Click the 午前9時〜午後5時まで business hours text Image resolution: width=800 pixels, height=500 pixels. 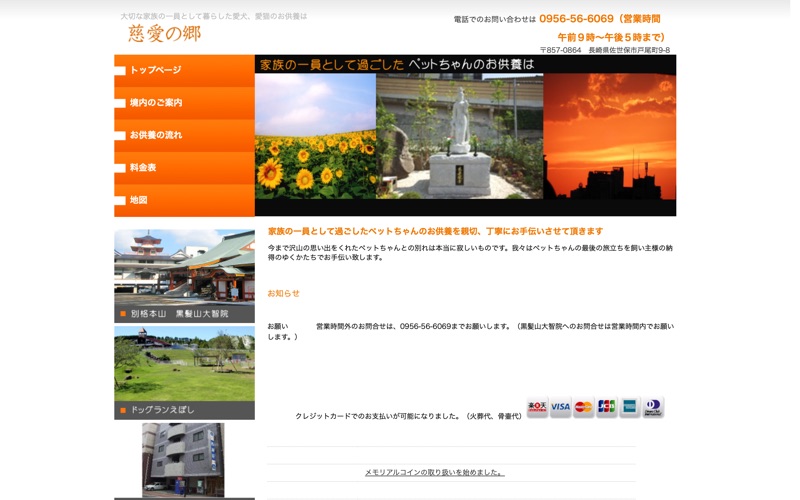611,37
